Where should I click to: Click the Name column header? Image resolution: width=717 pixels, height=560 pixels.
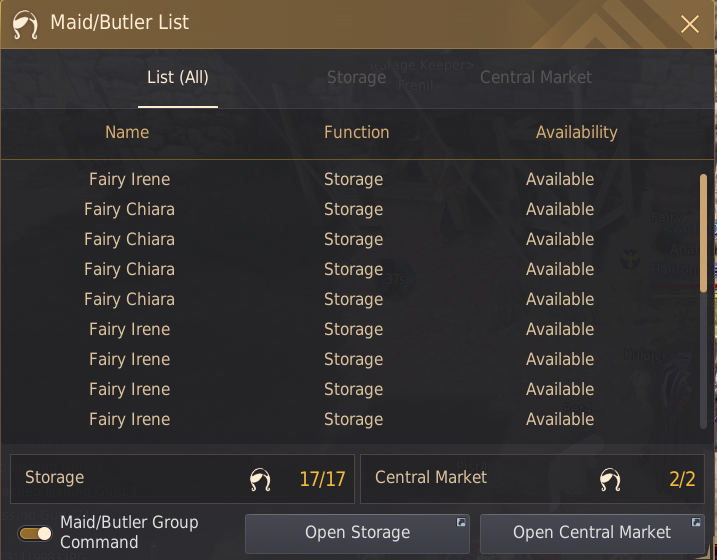(x=127, y=132)
